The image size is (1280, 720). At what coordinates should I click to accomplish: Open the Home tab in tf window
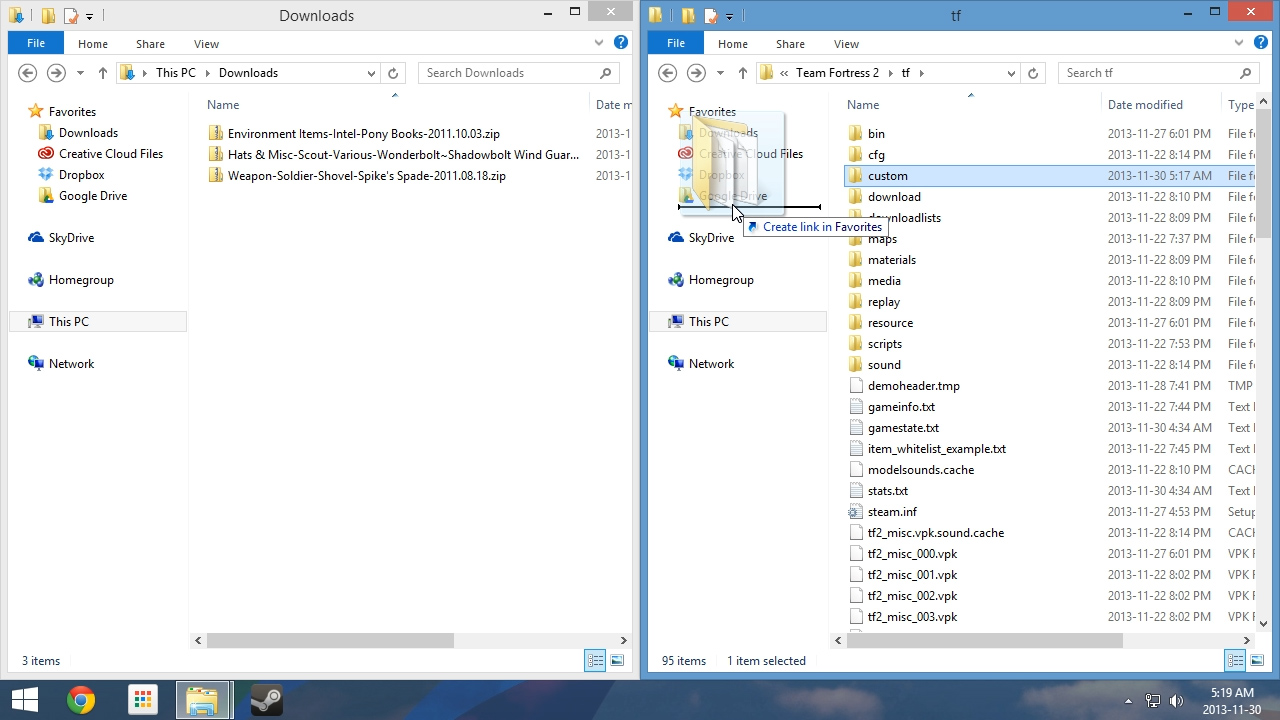pos(733,43)
